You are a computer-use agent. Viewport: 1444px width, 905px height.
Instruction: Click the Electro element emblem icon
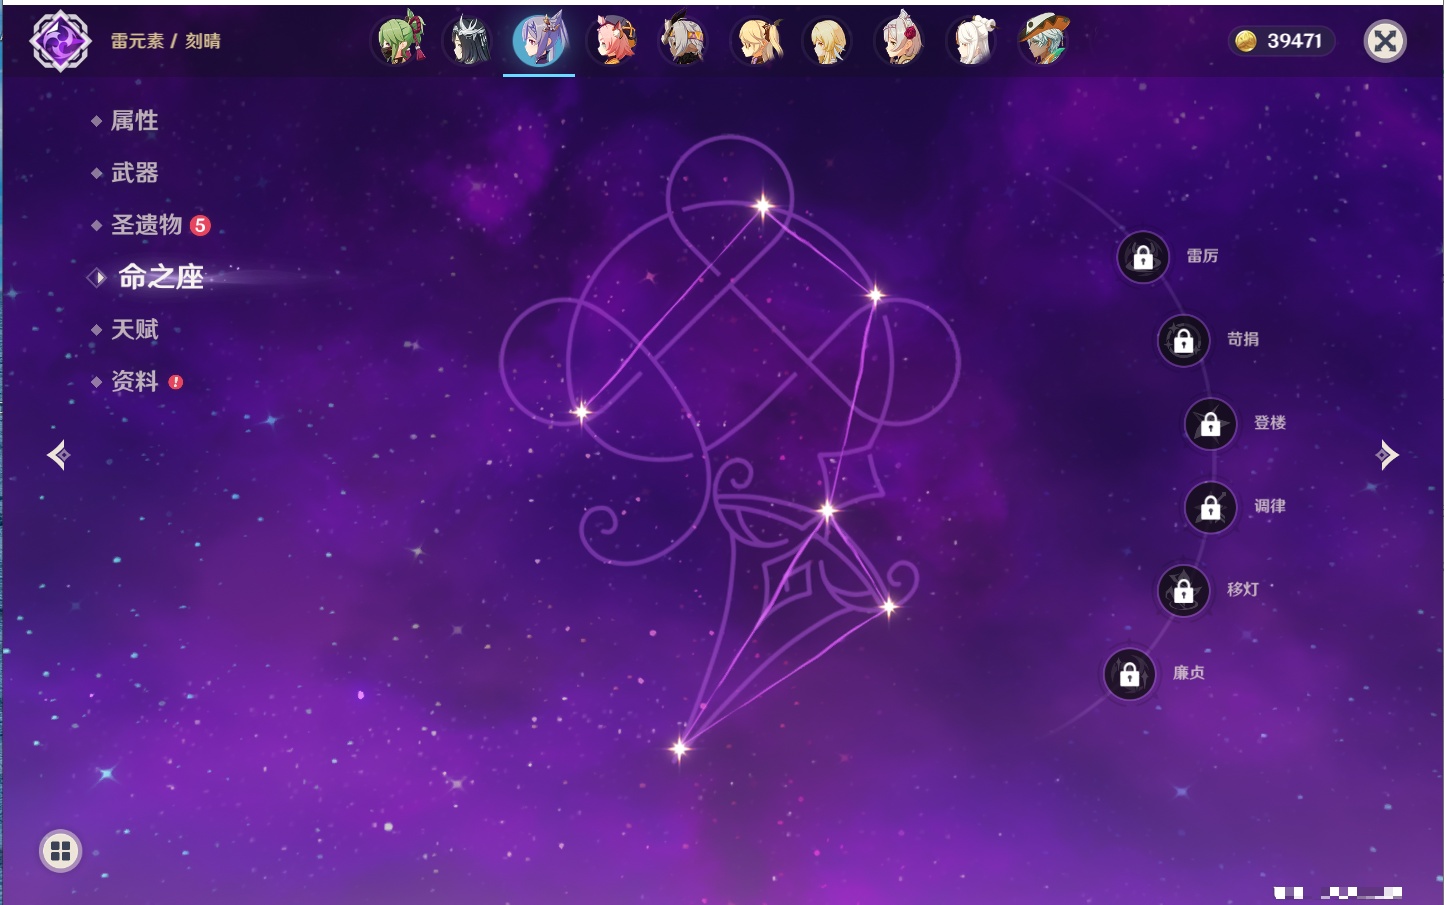(x=60, y=41)
